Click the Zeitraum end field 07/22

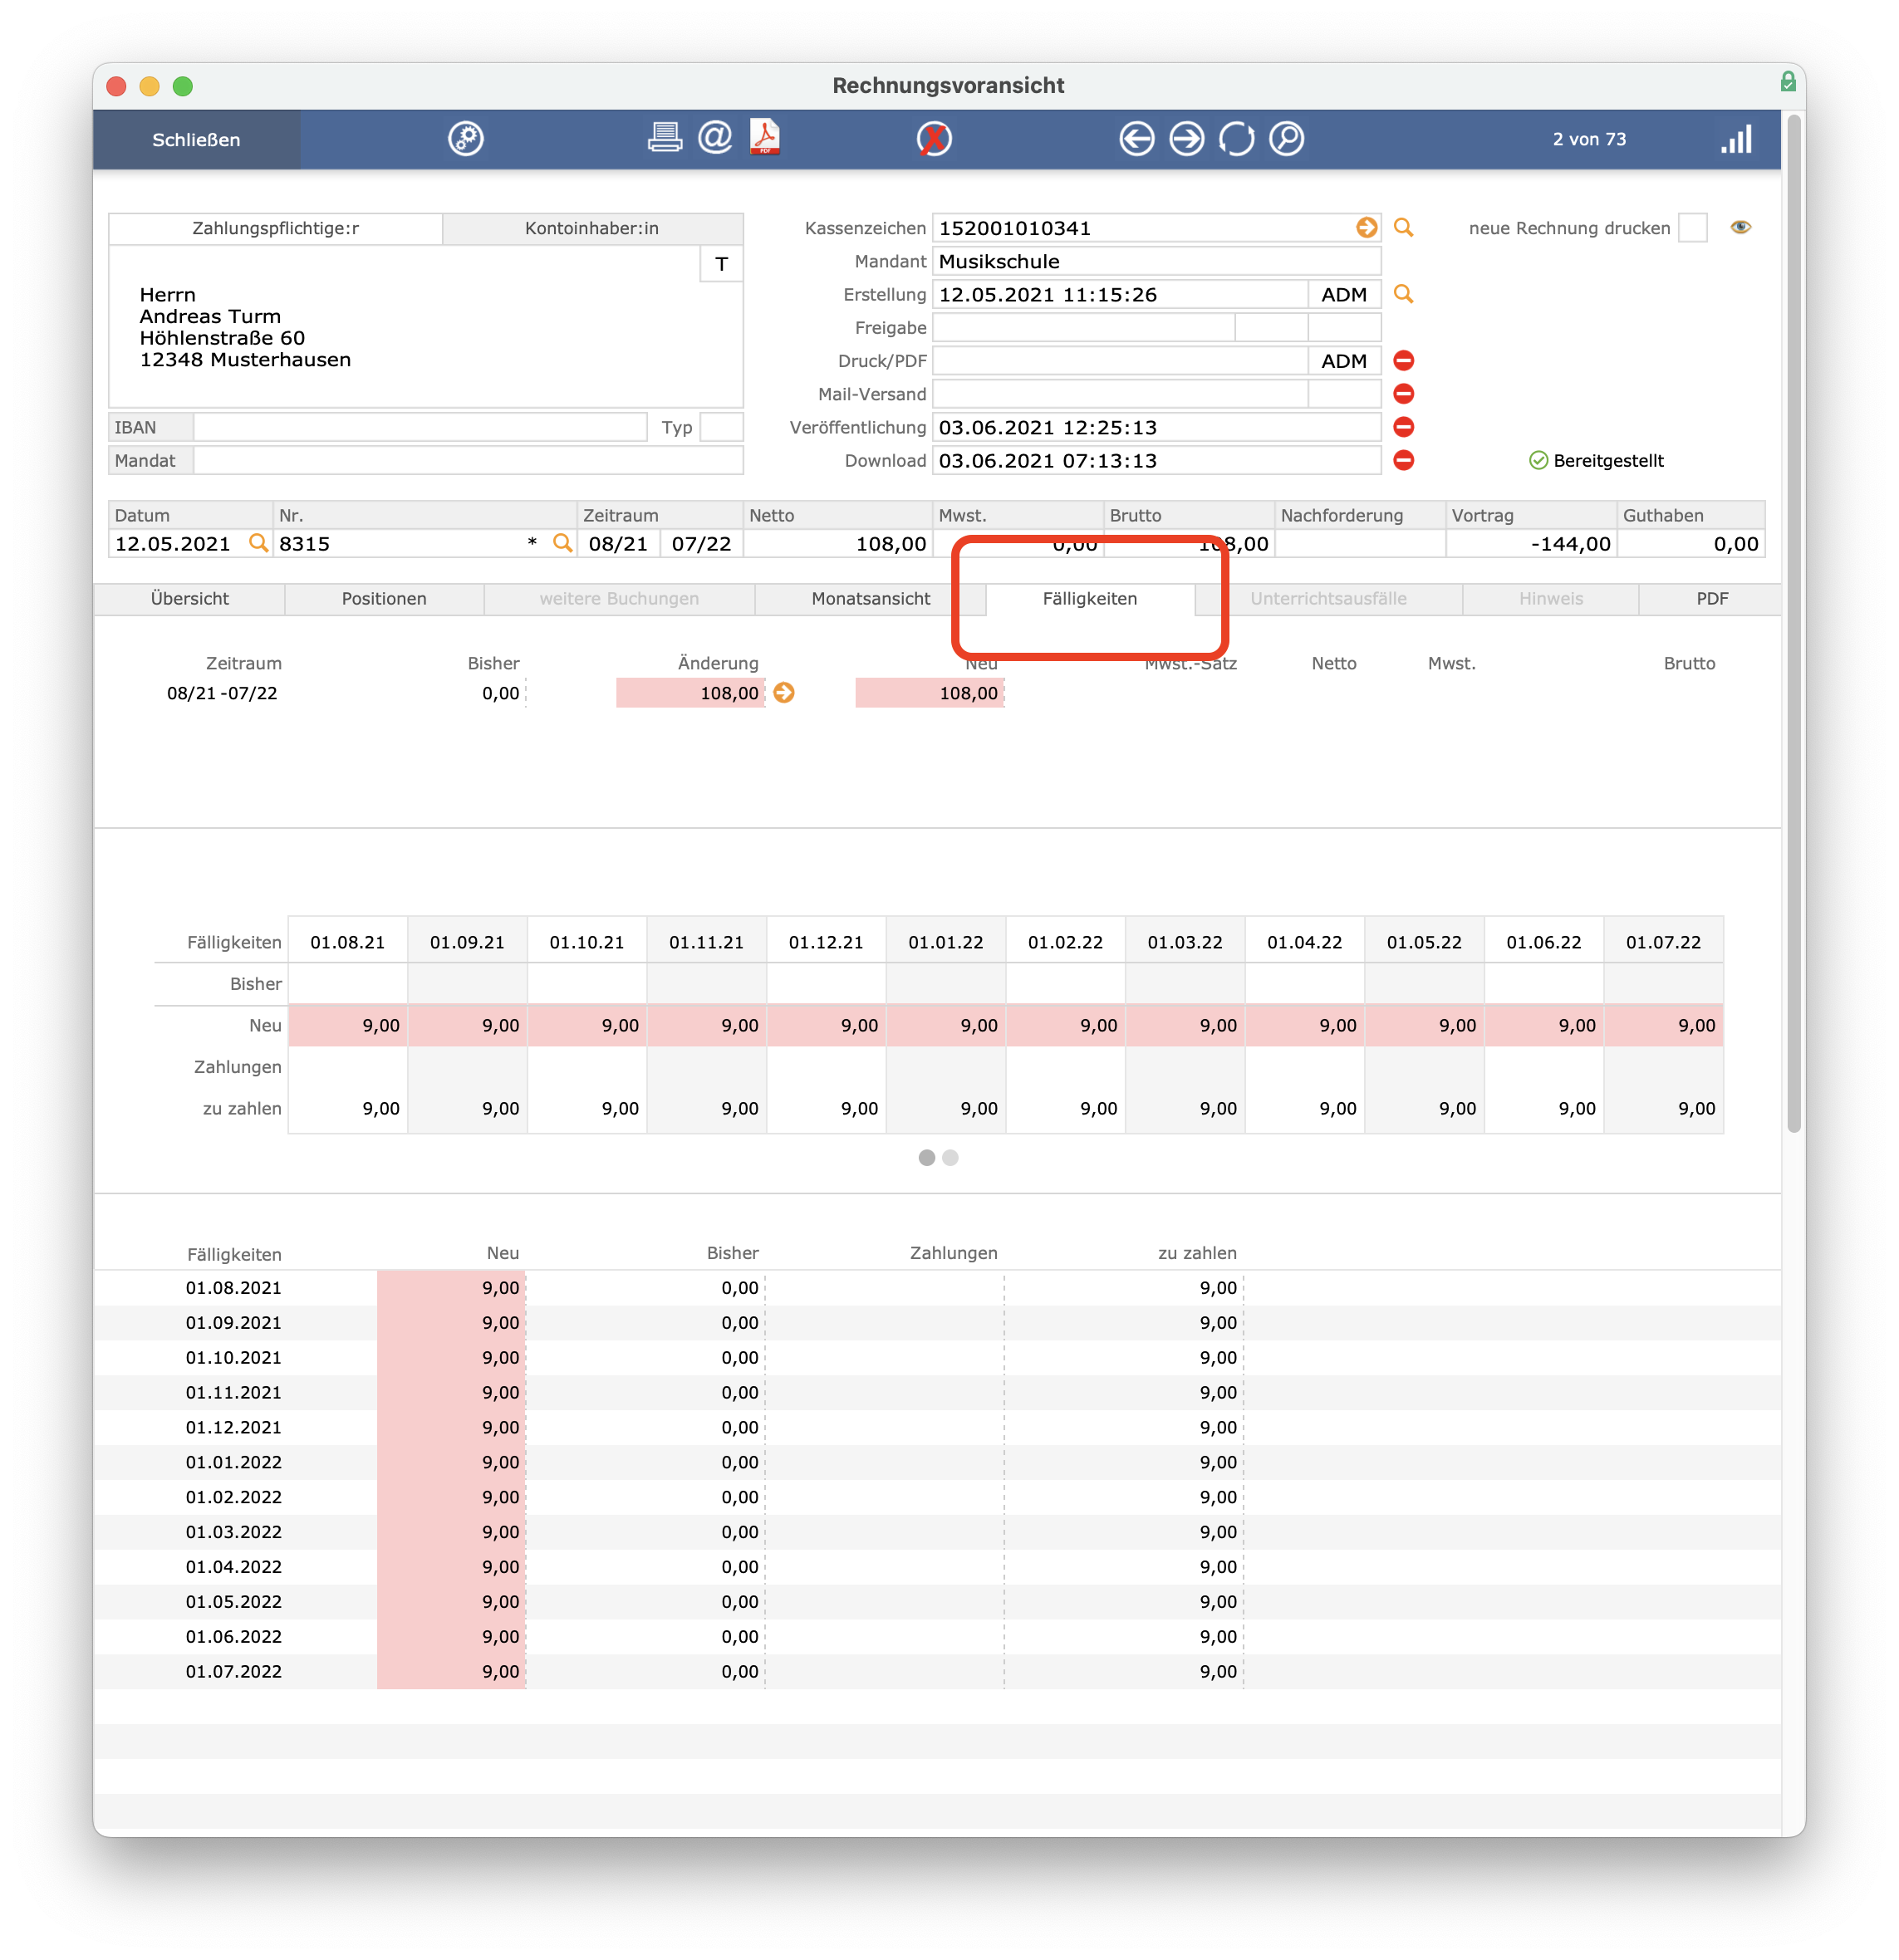click(x=702, y=543)
